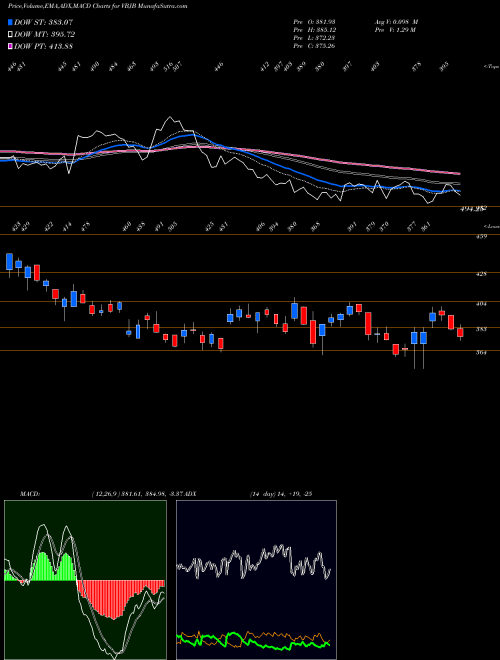Select the 'Pre C: 375.26' close value
The height and width of the screenshot is (660, 500).
click(314, 46)
